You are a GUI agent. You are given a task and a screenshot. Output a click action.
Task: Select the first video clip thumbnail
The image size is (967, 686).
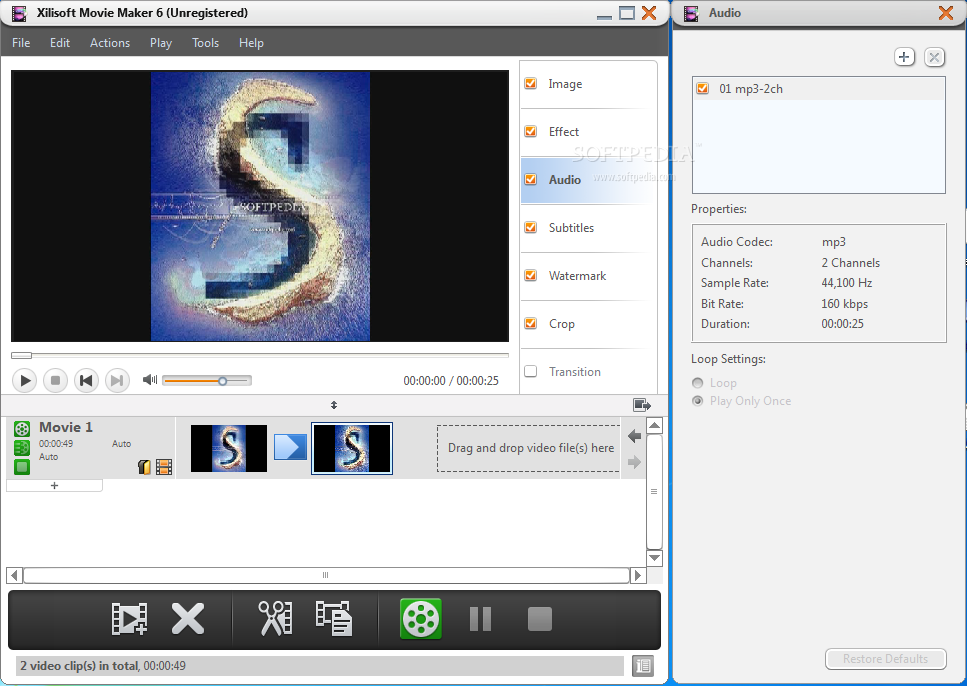[x=229, y=448]
